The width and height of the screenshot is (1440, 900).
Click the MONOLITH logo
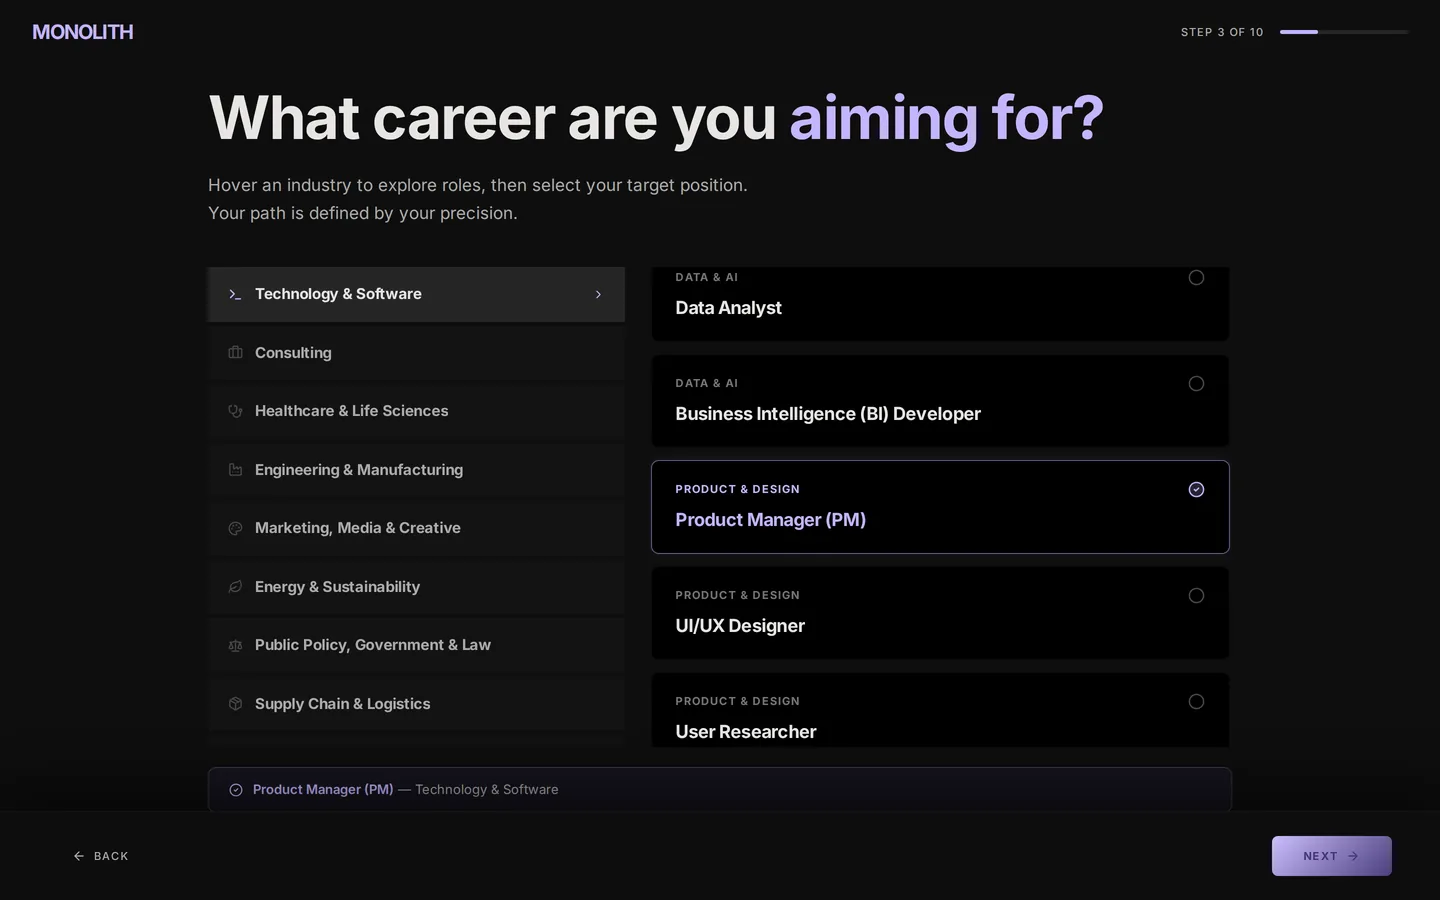[x=83, y=32]
